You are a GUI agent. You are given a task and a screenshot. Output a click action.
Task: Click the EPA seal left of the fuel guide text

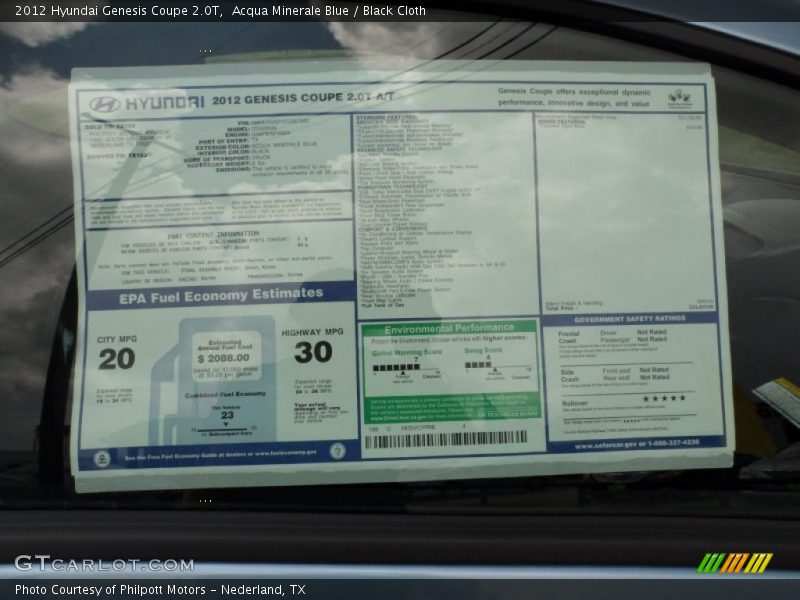(x=102, y=459)
